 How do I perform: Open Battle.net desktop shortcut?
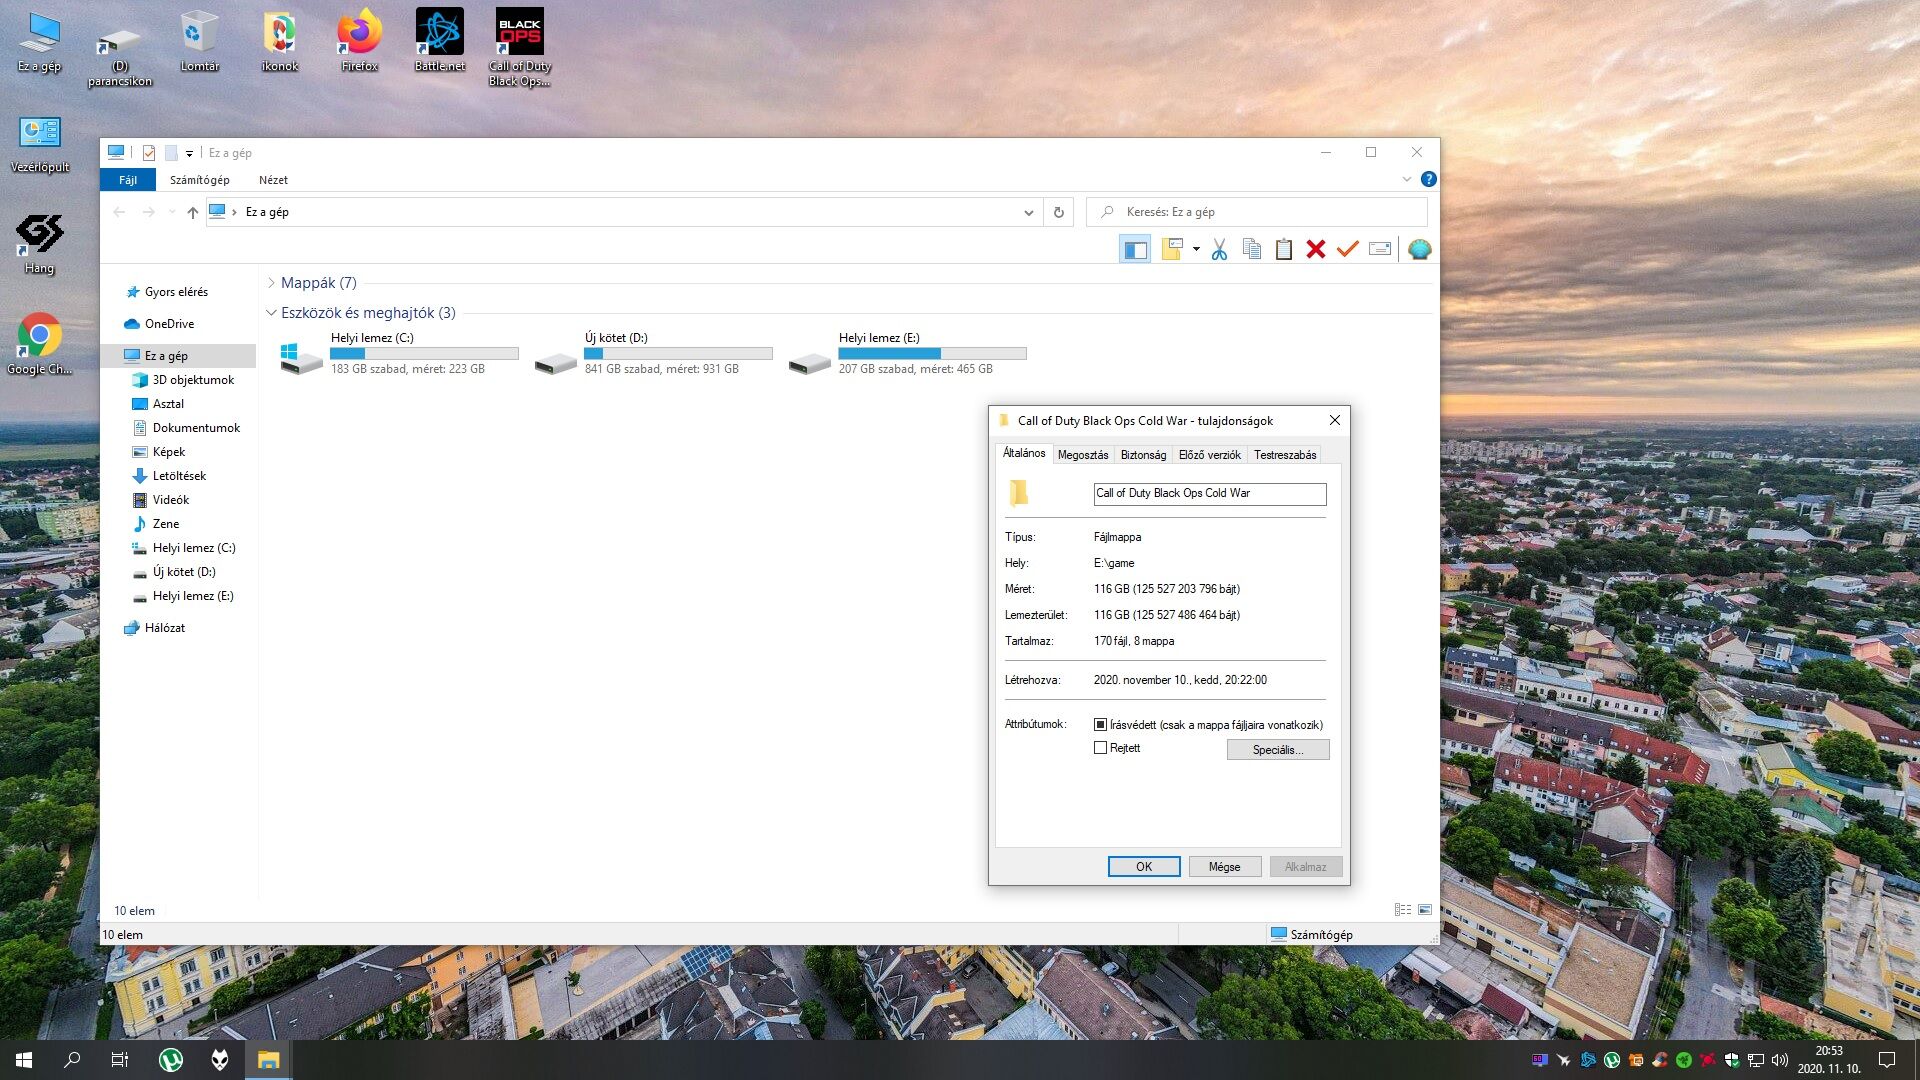[x=440, y=41]
